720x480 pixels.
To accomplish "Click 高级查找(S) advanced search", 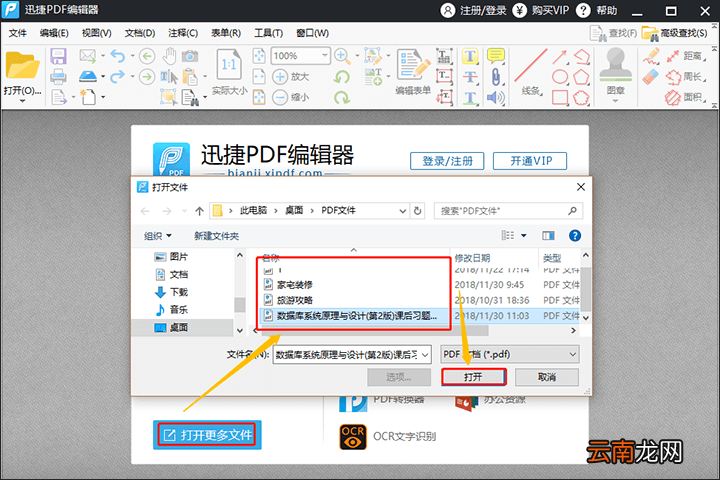I will [675, 33].
